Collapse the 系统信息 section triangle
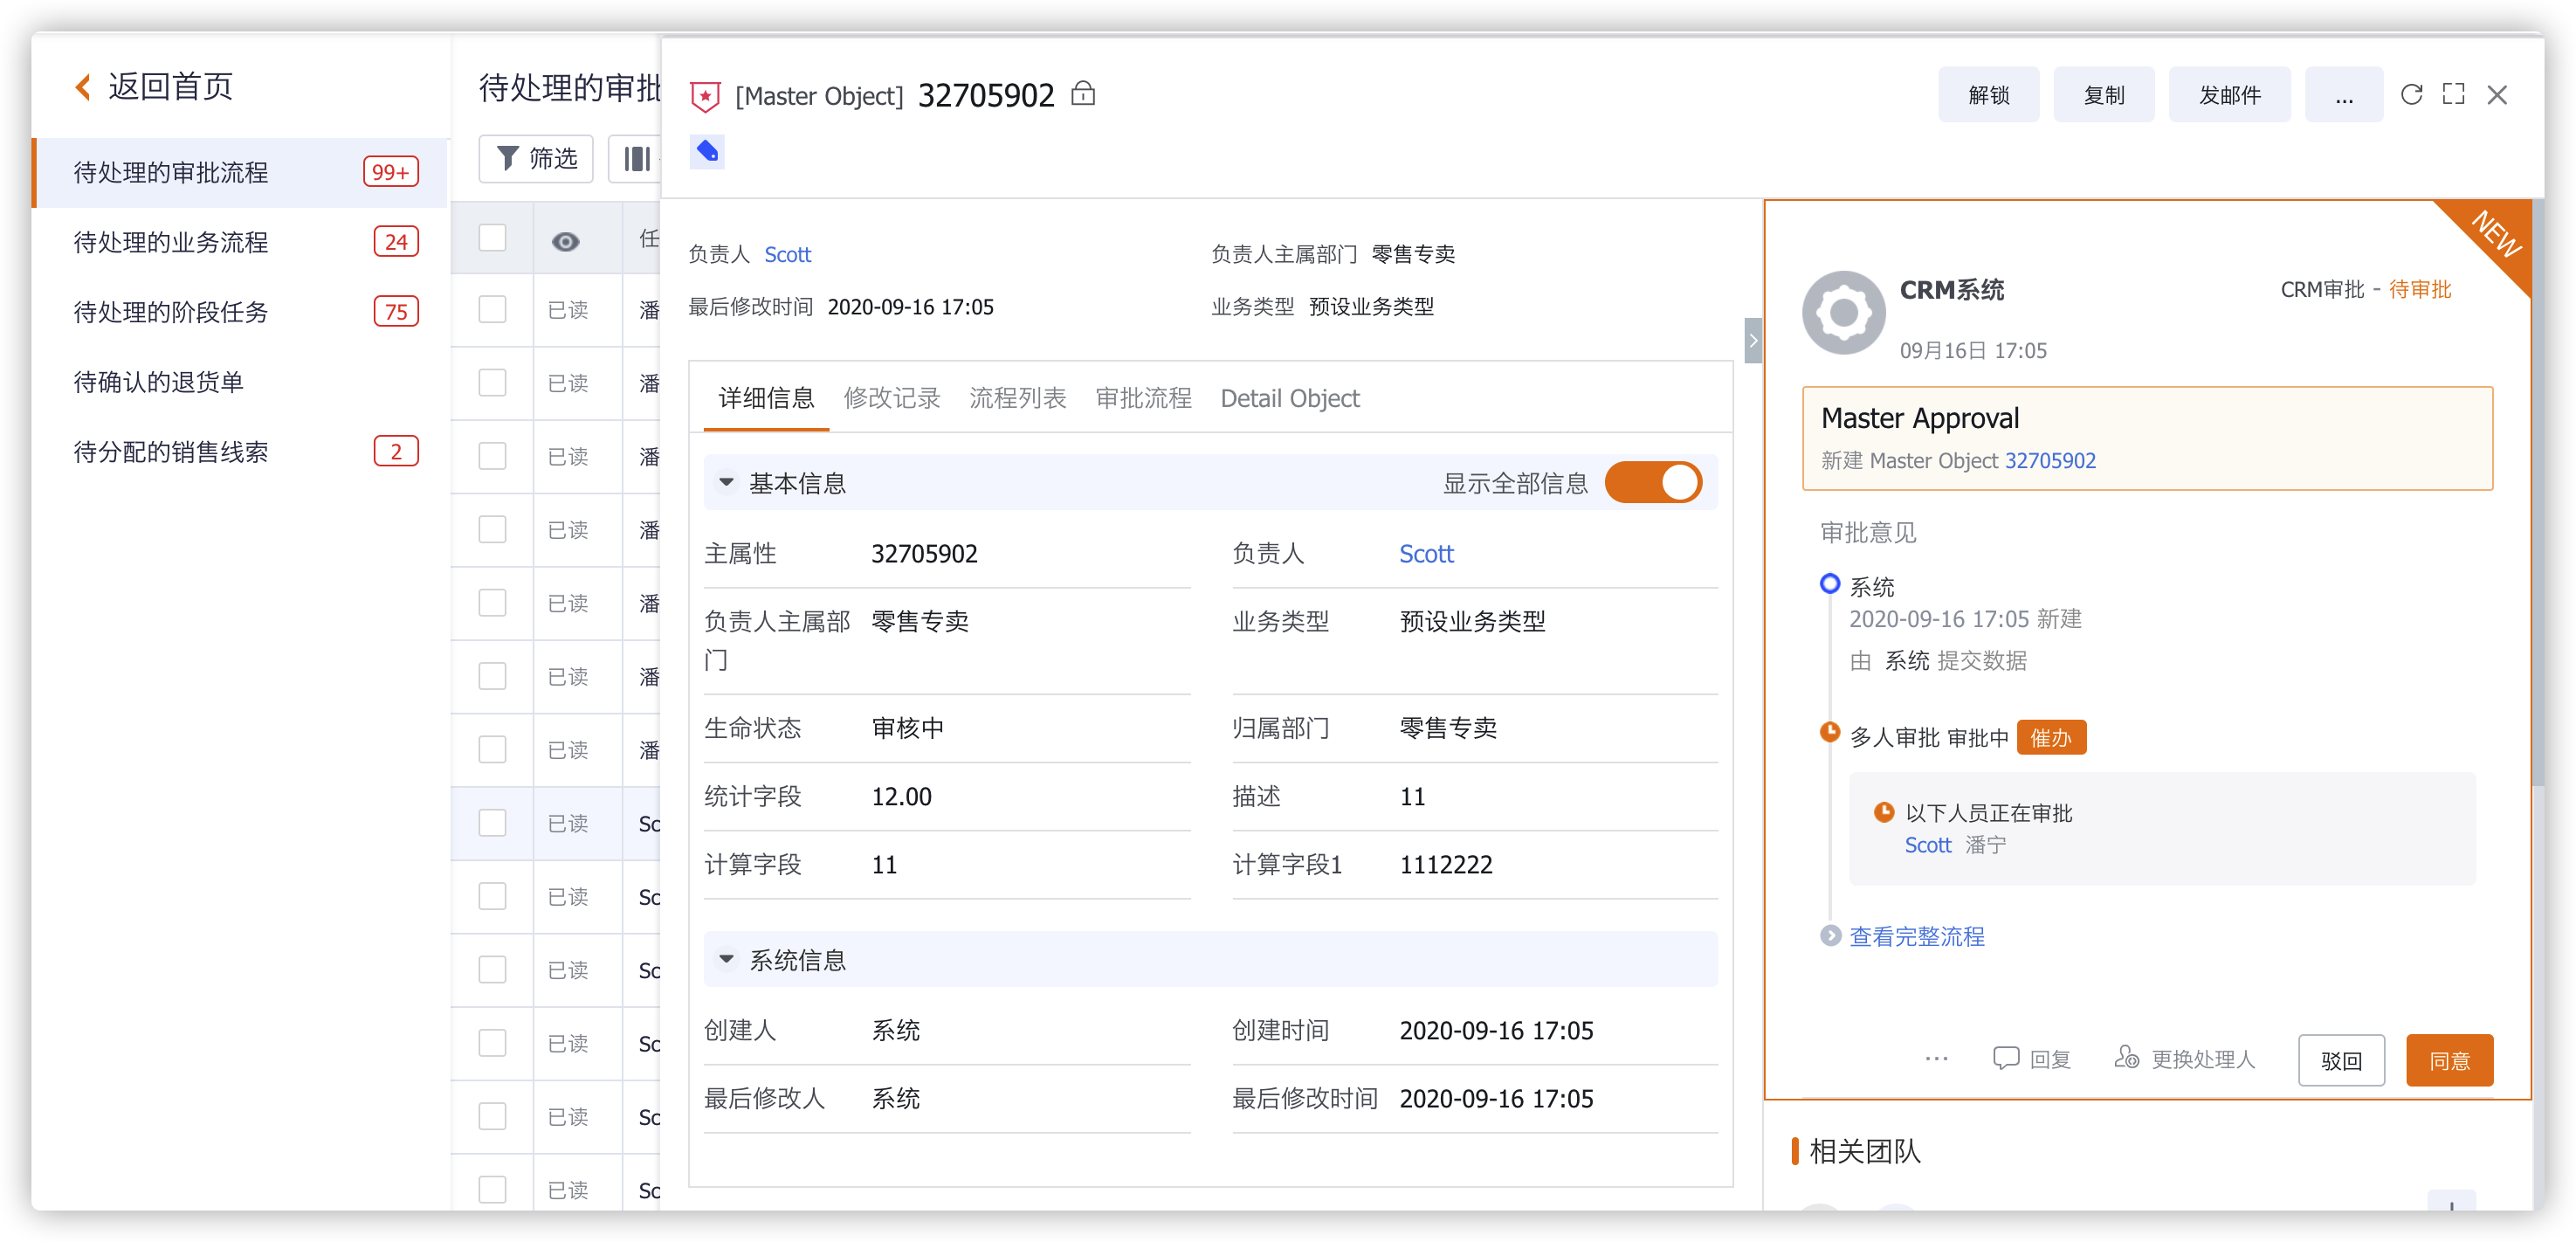2576x1242 pixels. 727,960
